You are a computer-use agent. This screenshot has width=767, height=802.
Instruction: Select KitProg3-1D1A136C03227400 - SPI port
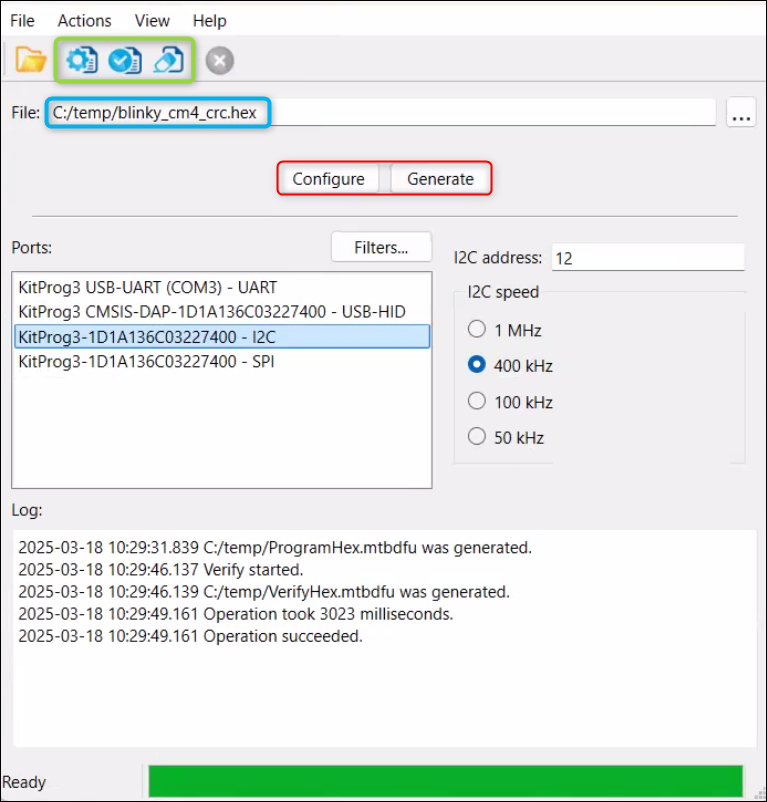click(222, 362)
